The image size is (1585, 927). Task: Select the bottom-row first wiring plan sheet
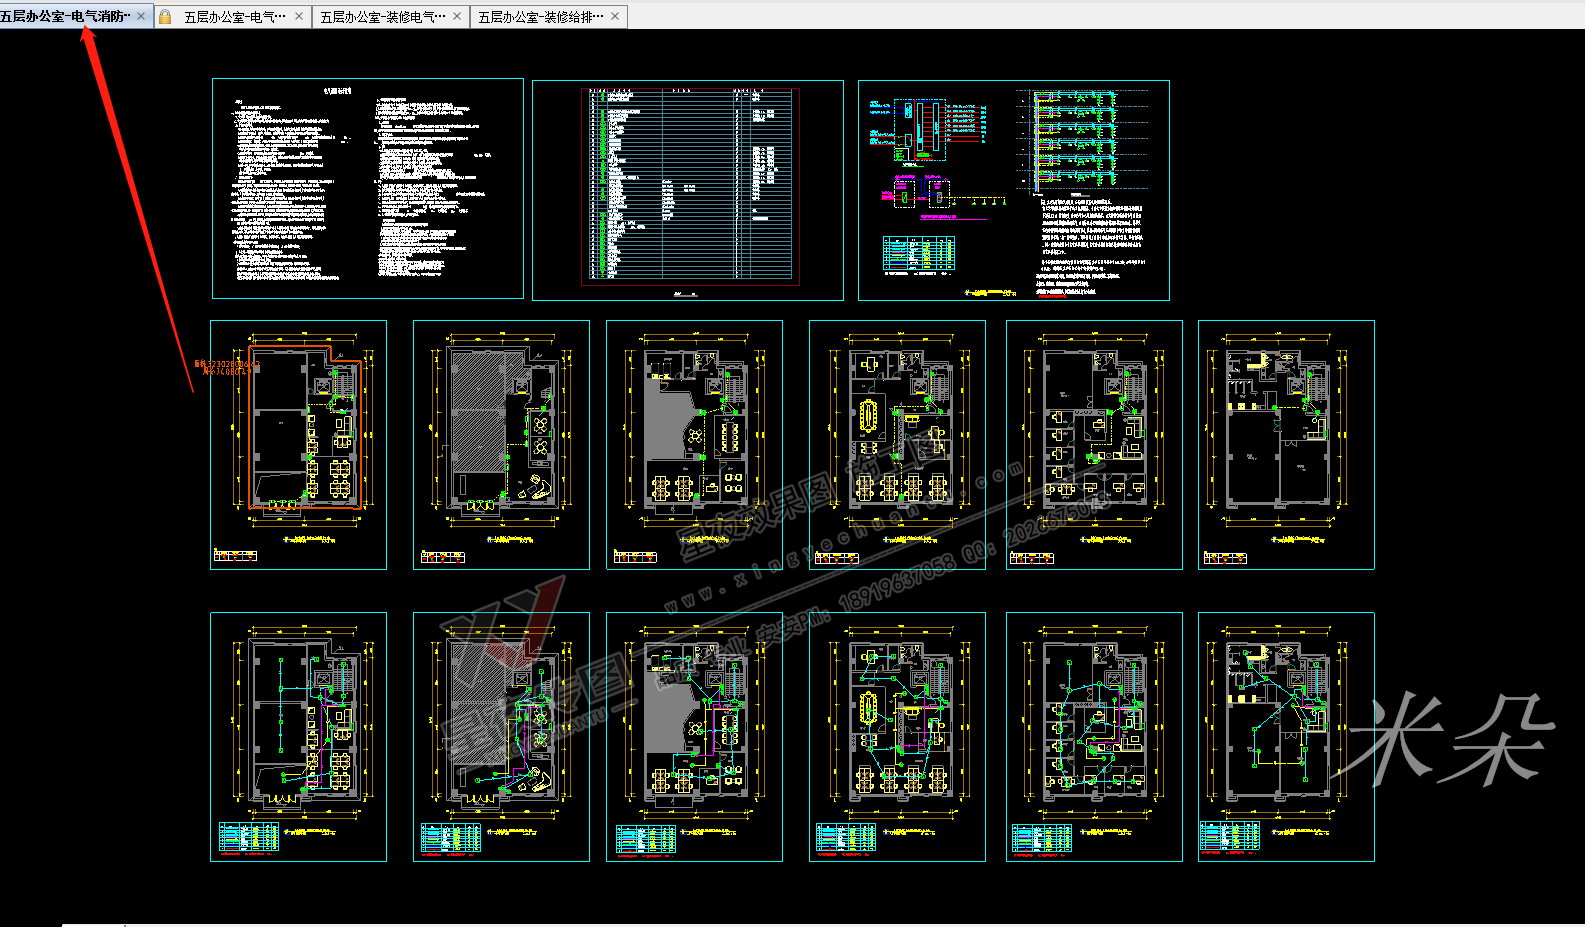[298, 737]
